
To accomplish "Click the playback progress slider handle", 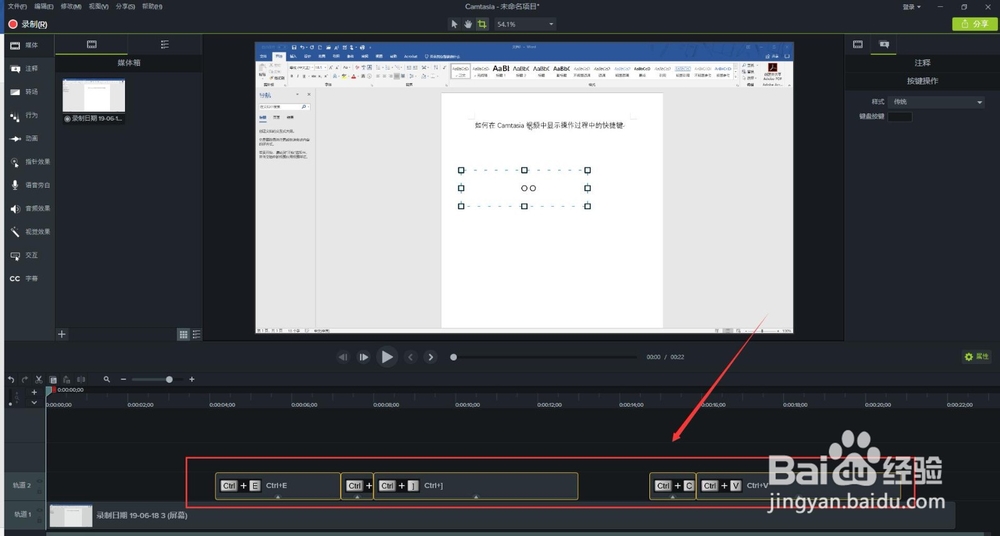I will (453, 357).
